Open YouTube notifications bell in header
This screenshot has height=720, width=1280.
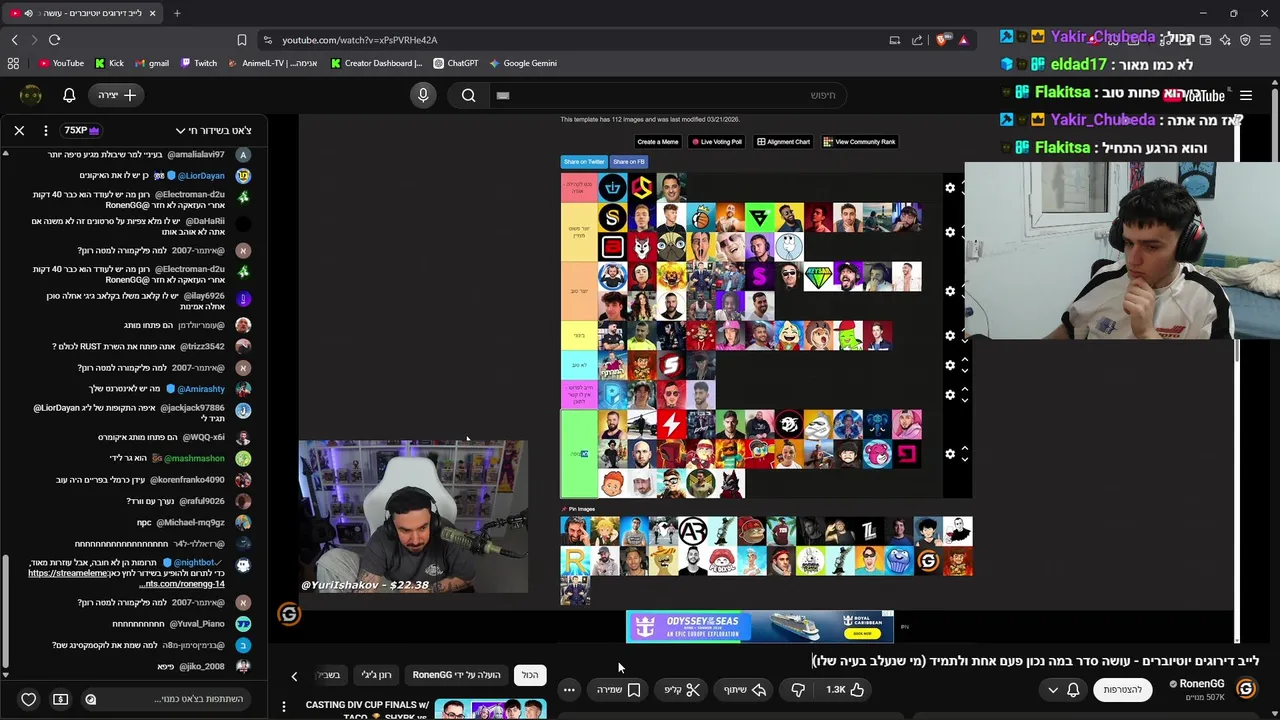[x=69, y=95]
